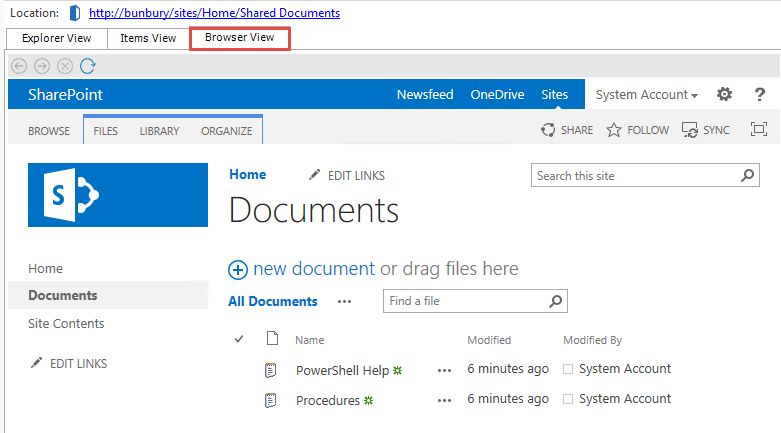Click the Share icon in ribbon
The height and width of the screenshot is (433, 781).
point(548,130)
